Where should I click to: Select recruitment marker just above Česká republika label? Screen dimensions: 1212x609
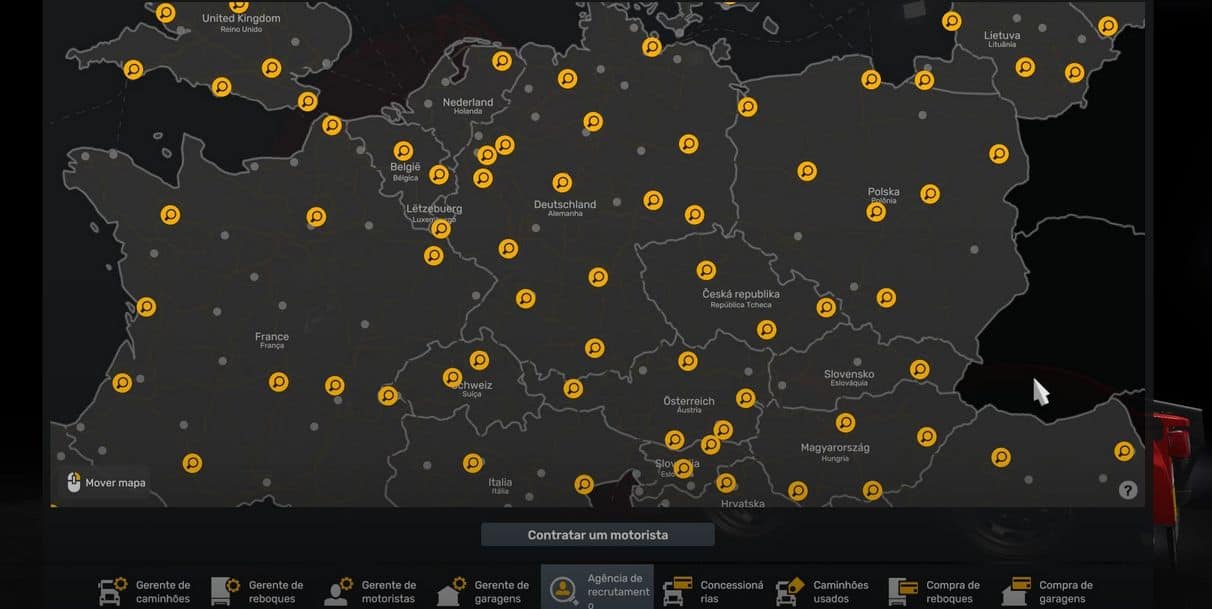706,270
